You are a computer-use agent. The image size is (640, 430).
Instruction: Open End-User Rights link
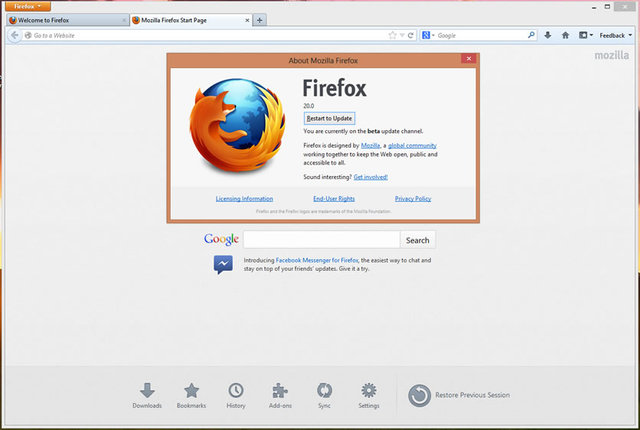[x=334, y=199]
